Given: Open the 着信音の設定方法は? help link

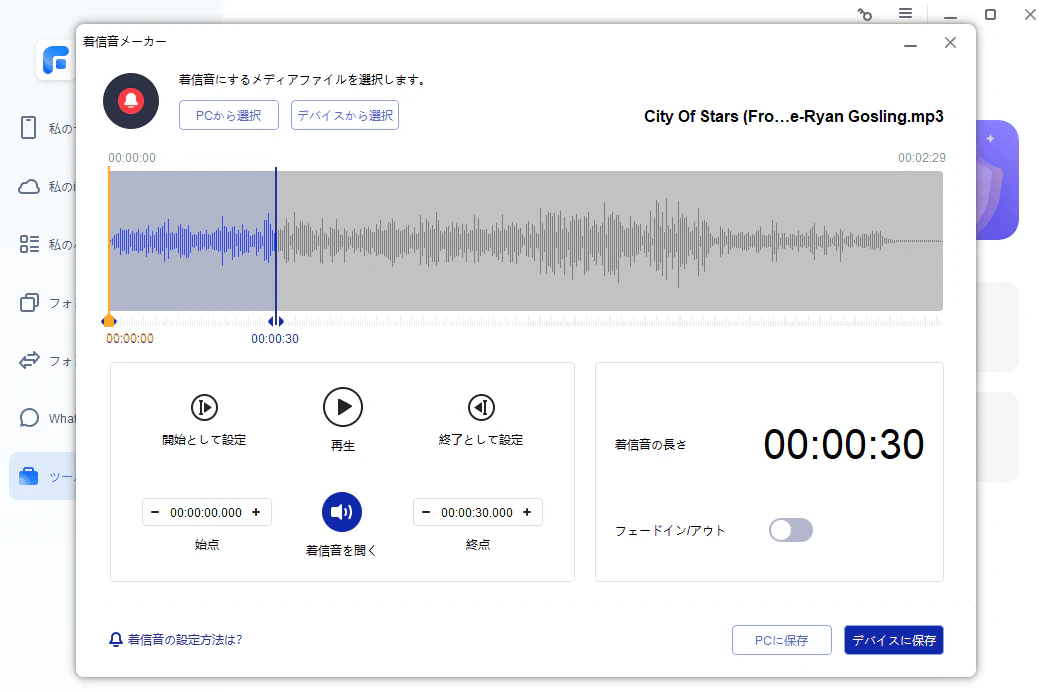Looking at the screenshot, I should (x=176, y=640).
